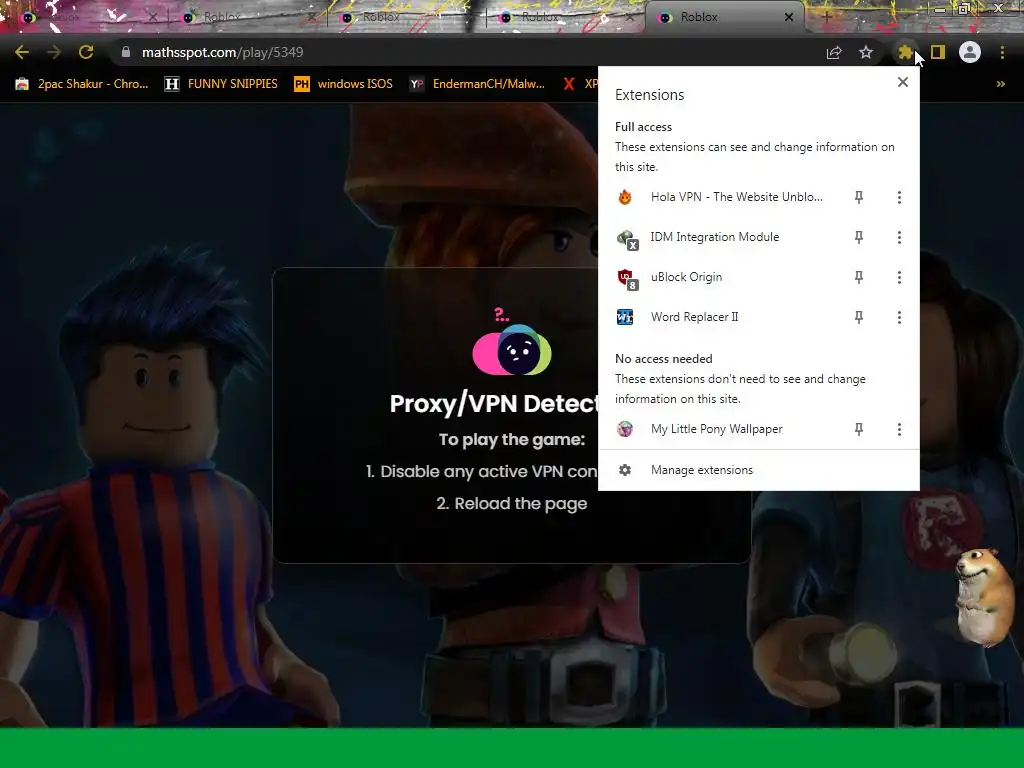Open the EndermanCH/Malw... bookmark
This screenshot has width=1024, height=768.
tap(477, 84)
